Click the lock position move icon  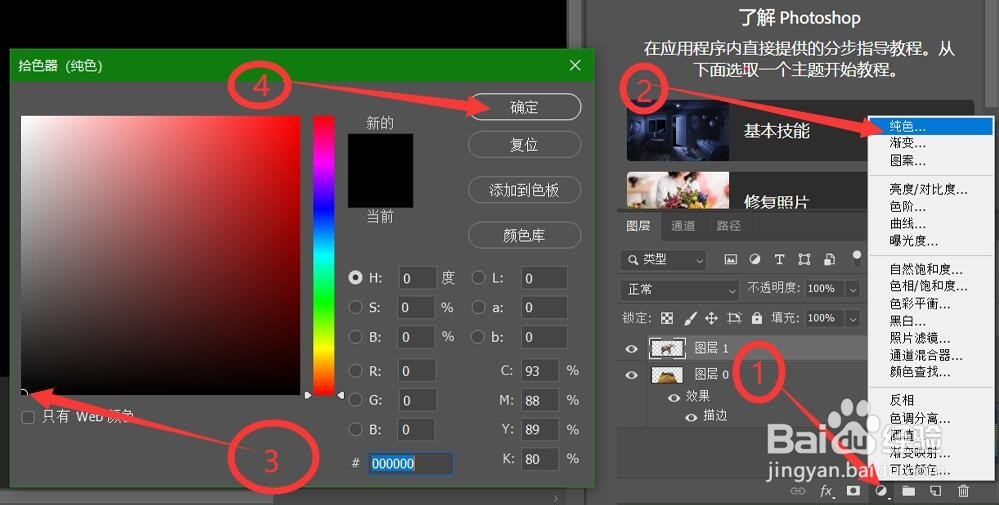[711, 318]
